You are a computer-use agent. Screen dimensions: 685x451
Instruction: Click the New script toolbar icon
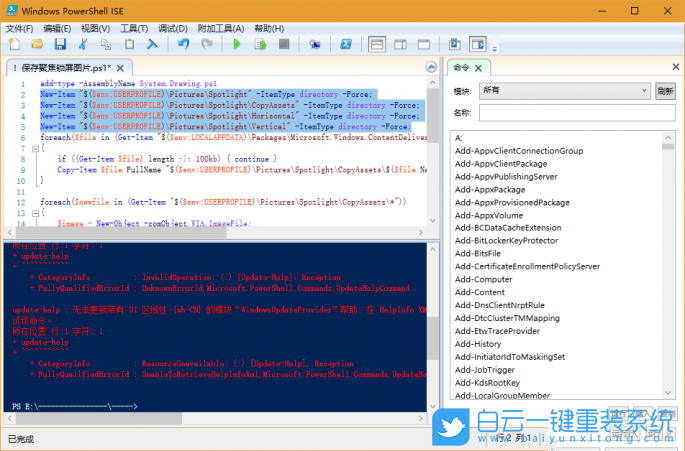click(14, 45)
